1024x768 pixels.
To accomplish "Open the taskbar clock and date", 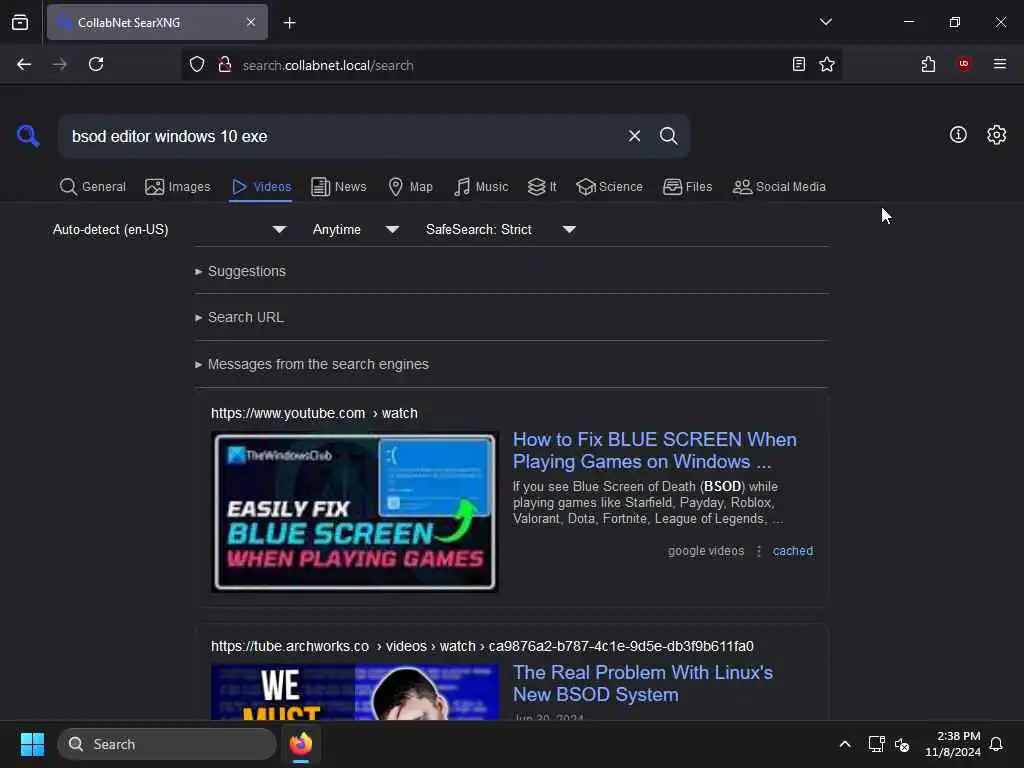I will click(x=952, y=744).
